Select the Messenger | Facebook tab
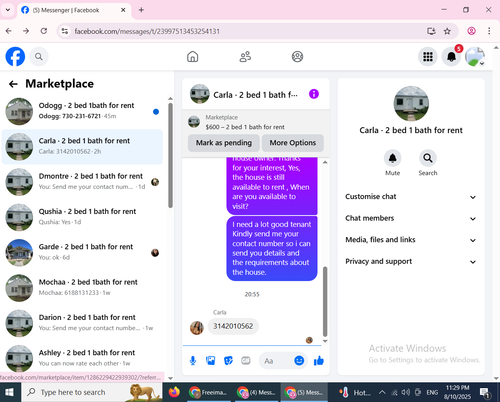The width and height of the screenshot is (500, 402). click(x=74, y=10)
